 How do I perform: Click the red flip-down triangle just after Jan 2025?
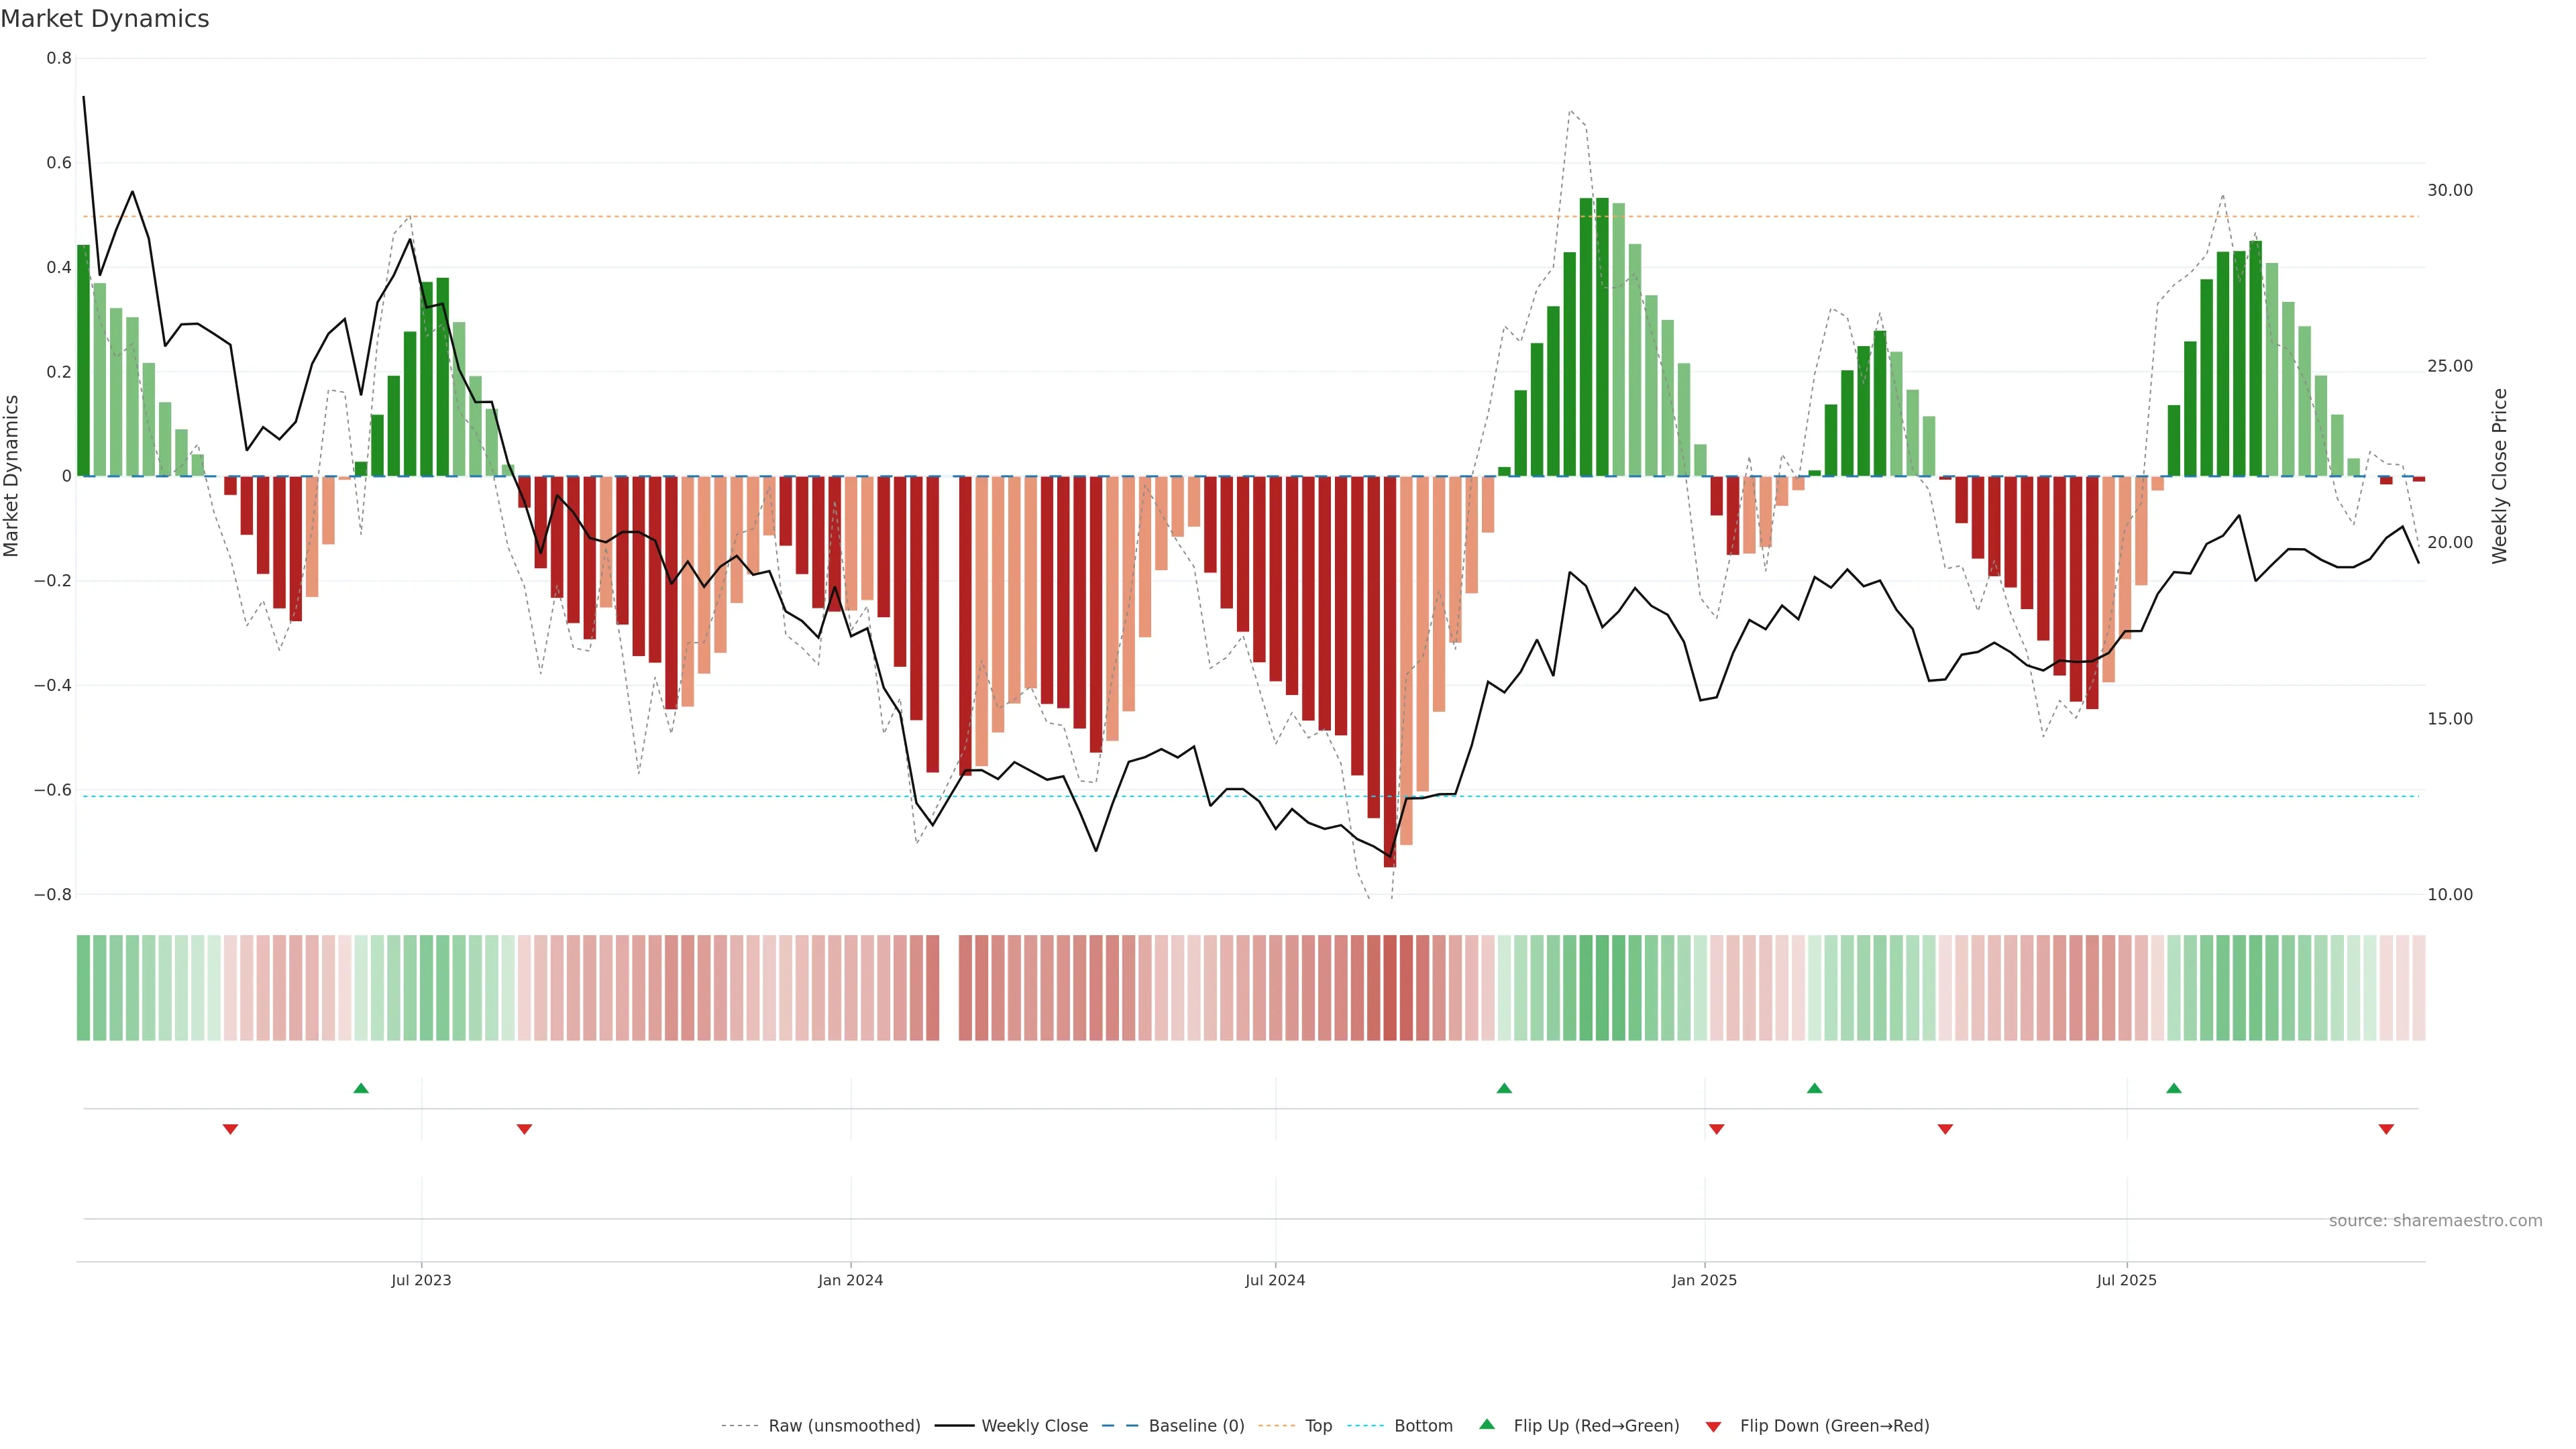pyautogui.click(x=1716, y=1129)
